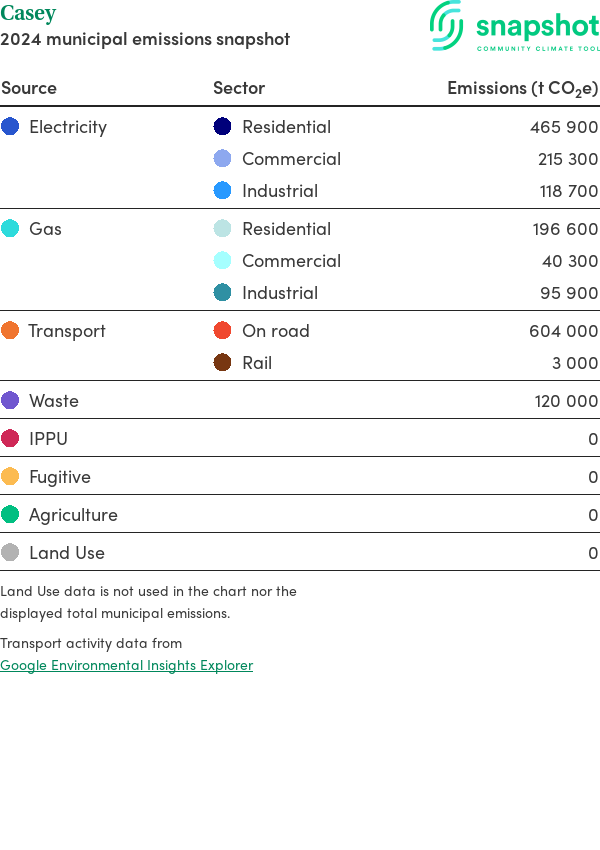Screen dimensions: 600x850
Task: Open Google Environmental Insights Explorer link
Action: pos(126,665)
